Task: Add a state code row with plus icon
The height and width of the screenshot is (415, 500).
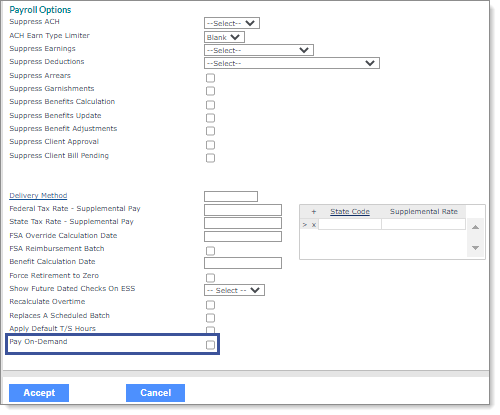Action: pos(314,212)
